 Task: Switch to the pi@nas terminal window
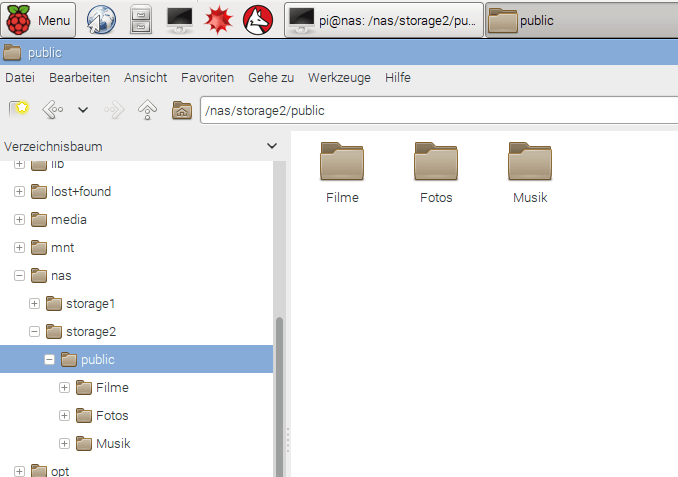tap(384, 19)
